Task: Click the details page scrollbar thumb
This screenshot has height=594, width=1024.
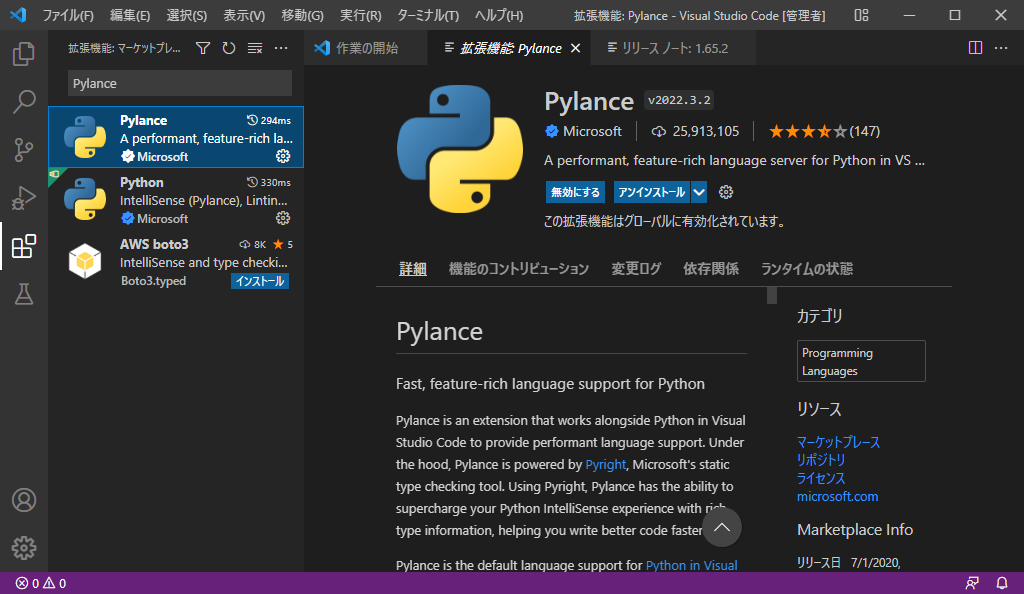Action: click(x=772, y=295)
